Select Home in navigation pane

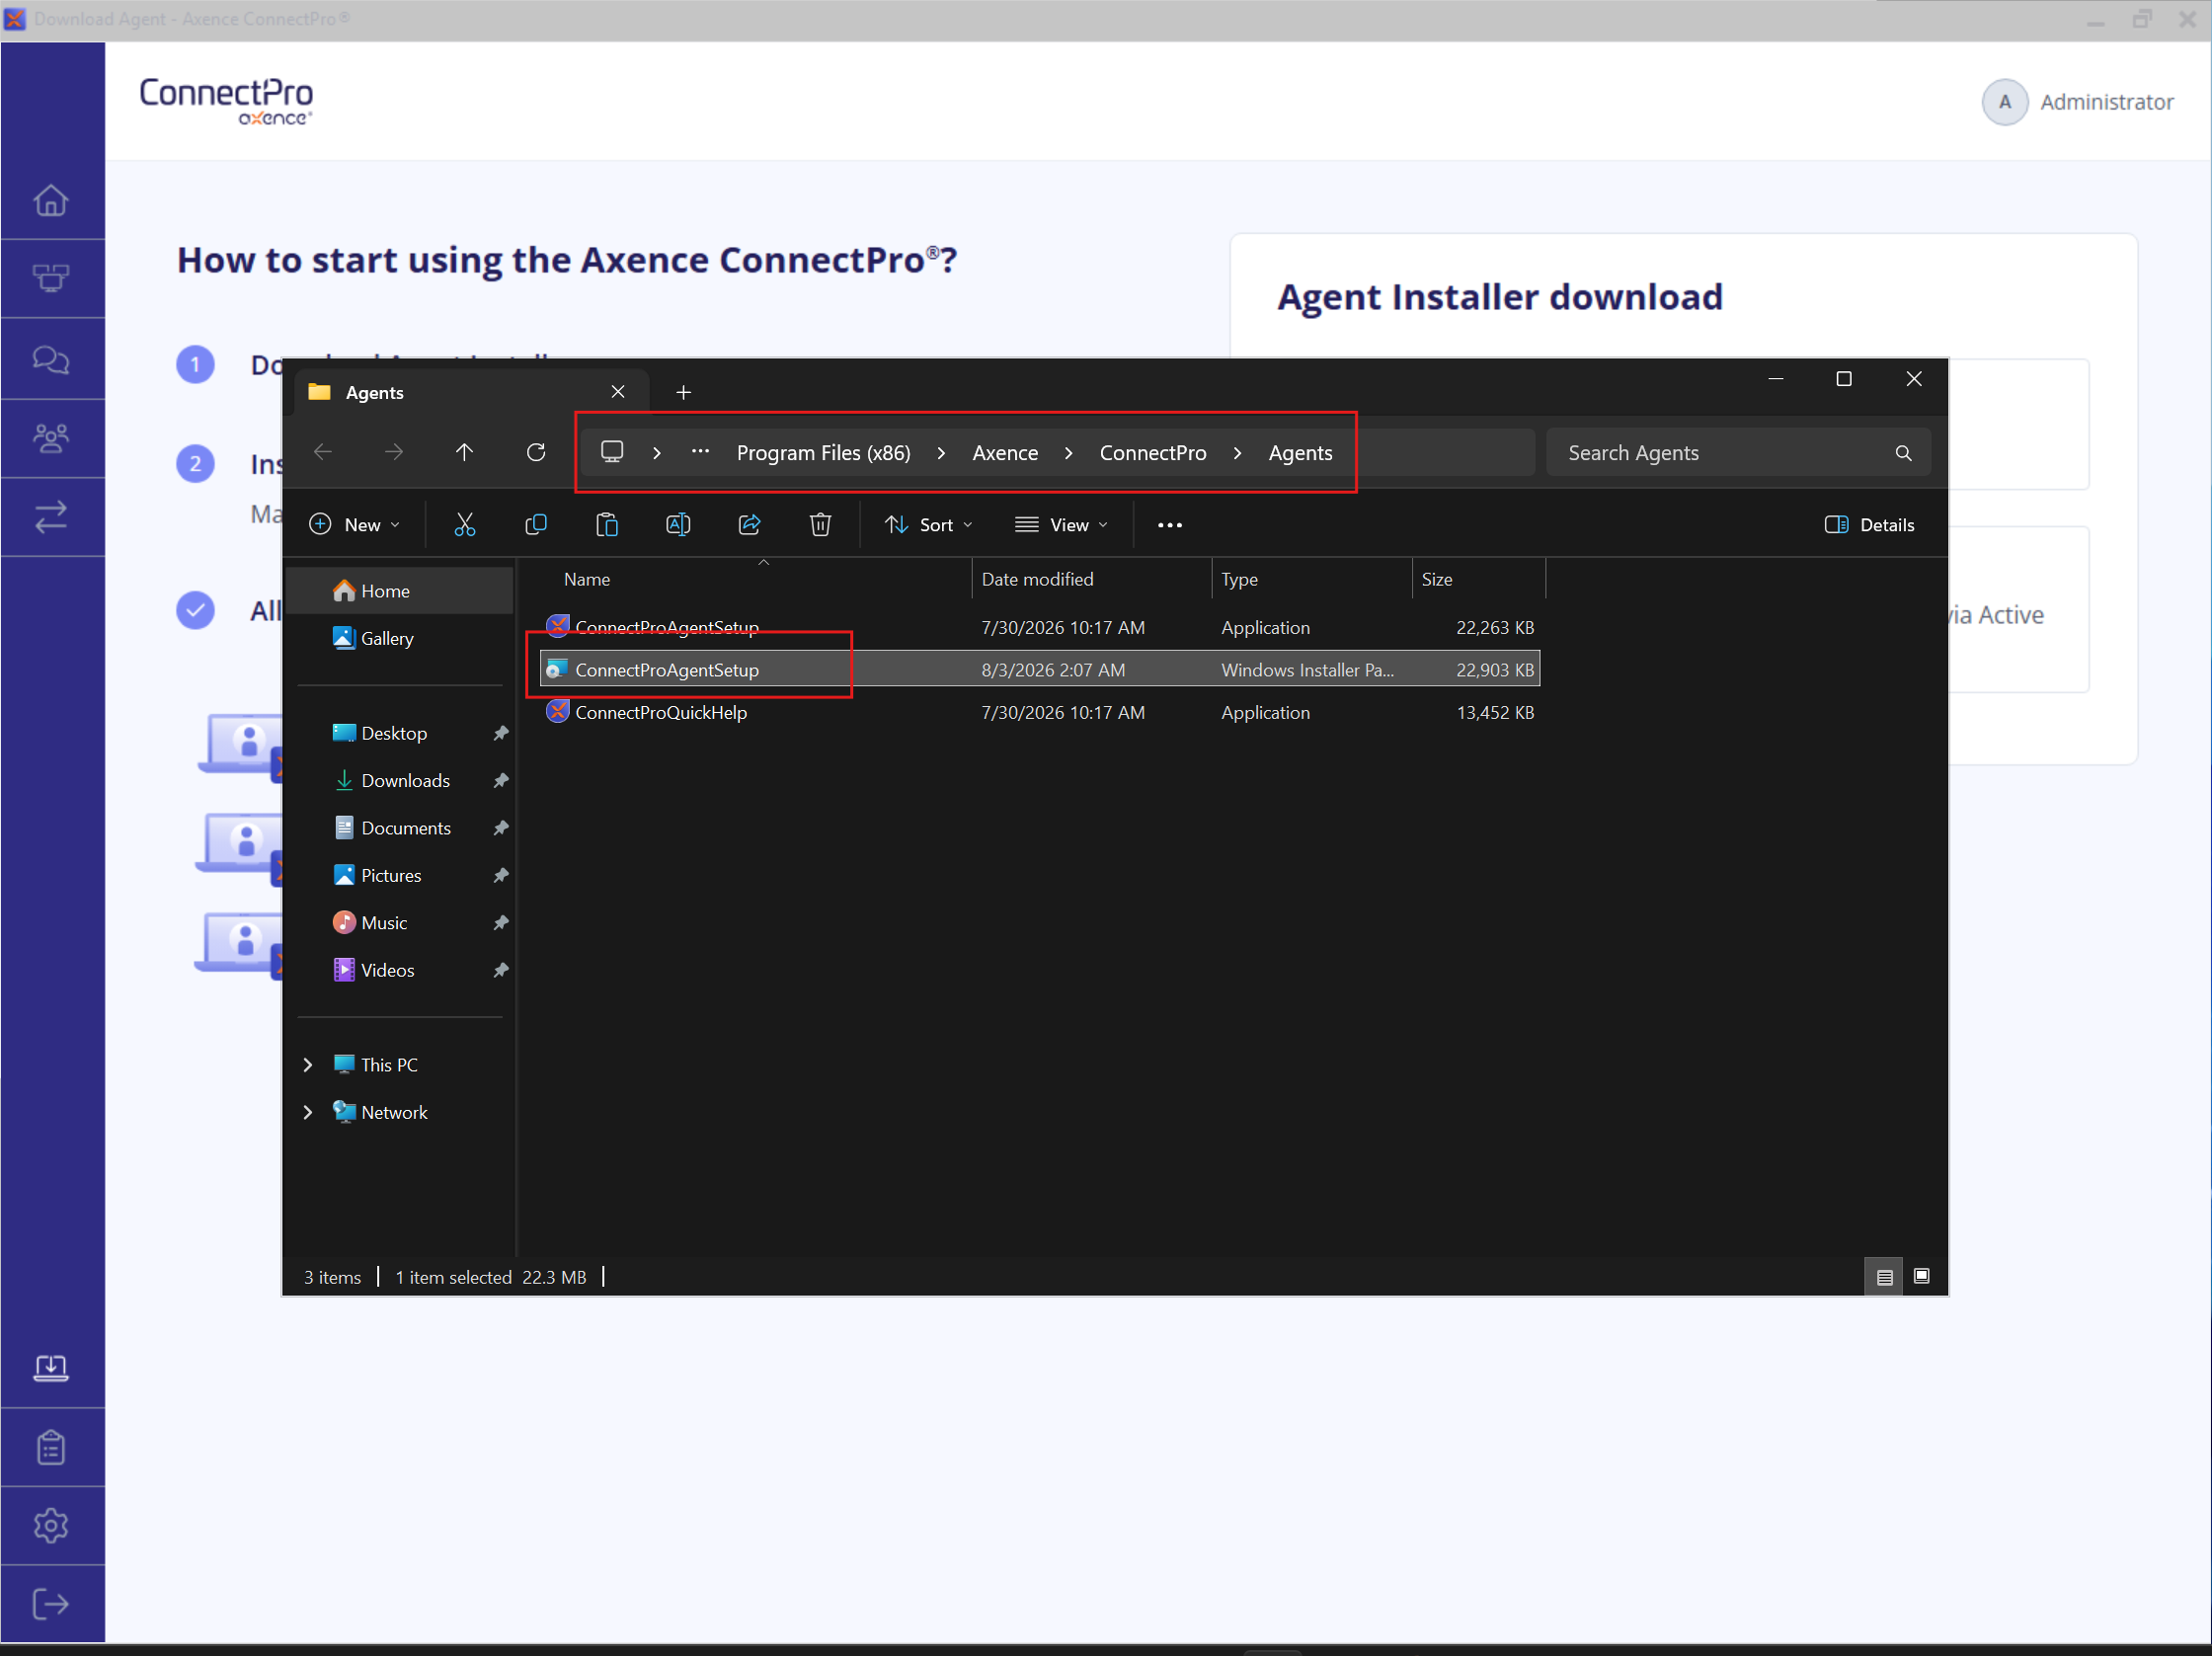pyautogui.click(x=400, y=591)
